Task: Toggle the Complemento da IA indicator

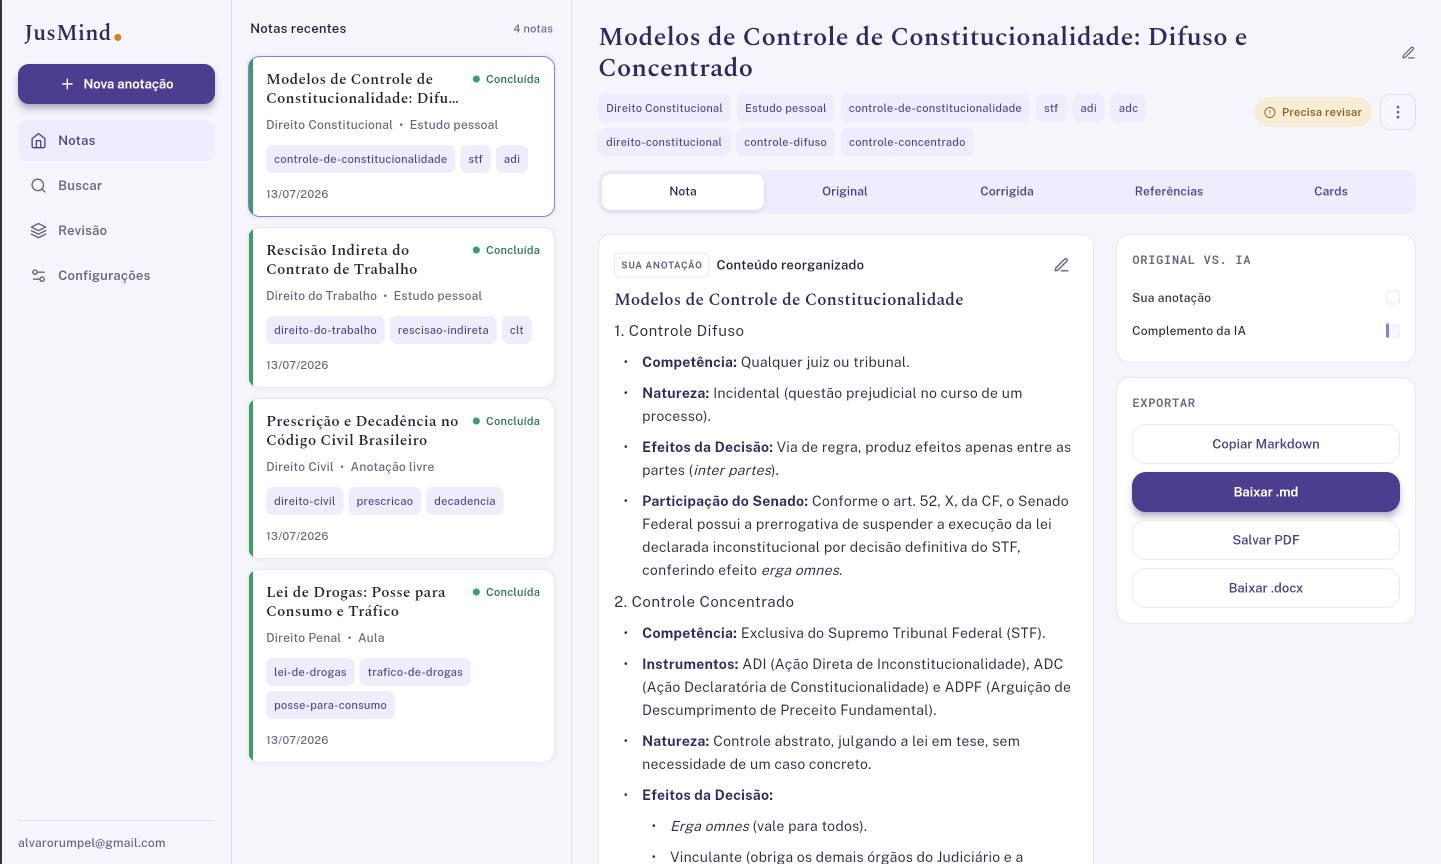Action: (x=1392, y=331)
